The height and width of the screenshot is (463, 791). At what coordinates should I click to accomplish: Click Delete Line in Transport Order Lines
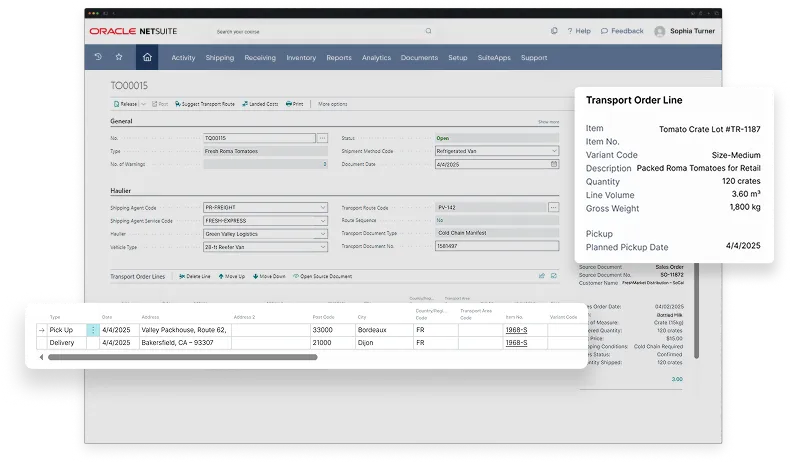point(195,276)
